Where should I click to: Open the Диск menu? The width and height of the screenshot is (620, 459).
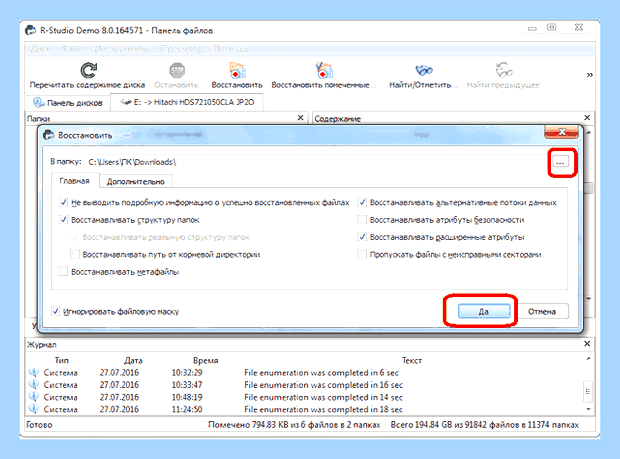[x=40, y=49]
